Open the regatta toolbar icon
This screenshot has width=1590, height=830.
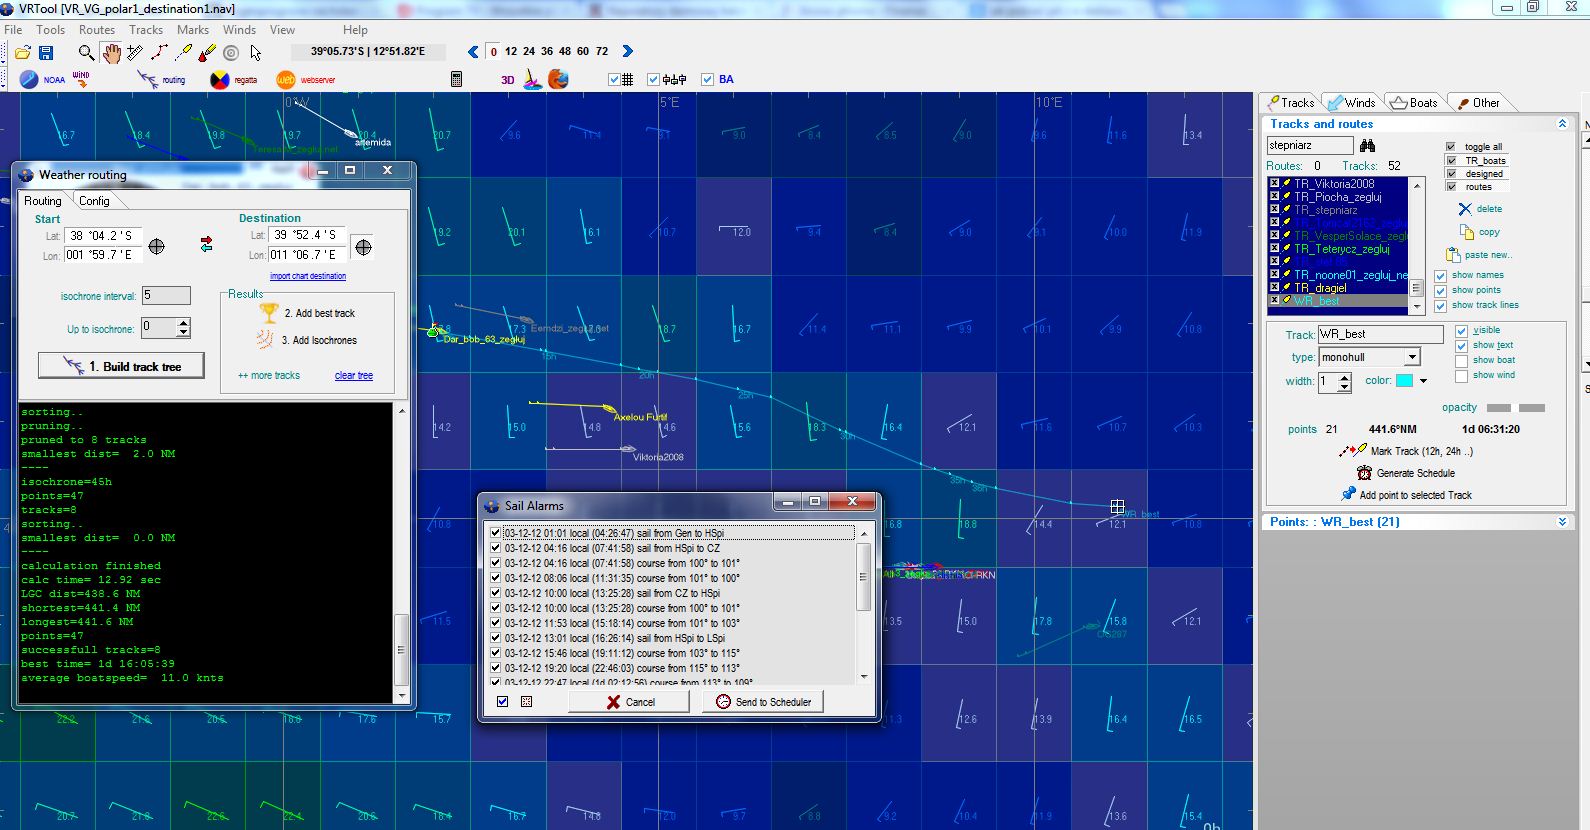coord(220,79)
